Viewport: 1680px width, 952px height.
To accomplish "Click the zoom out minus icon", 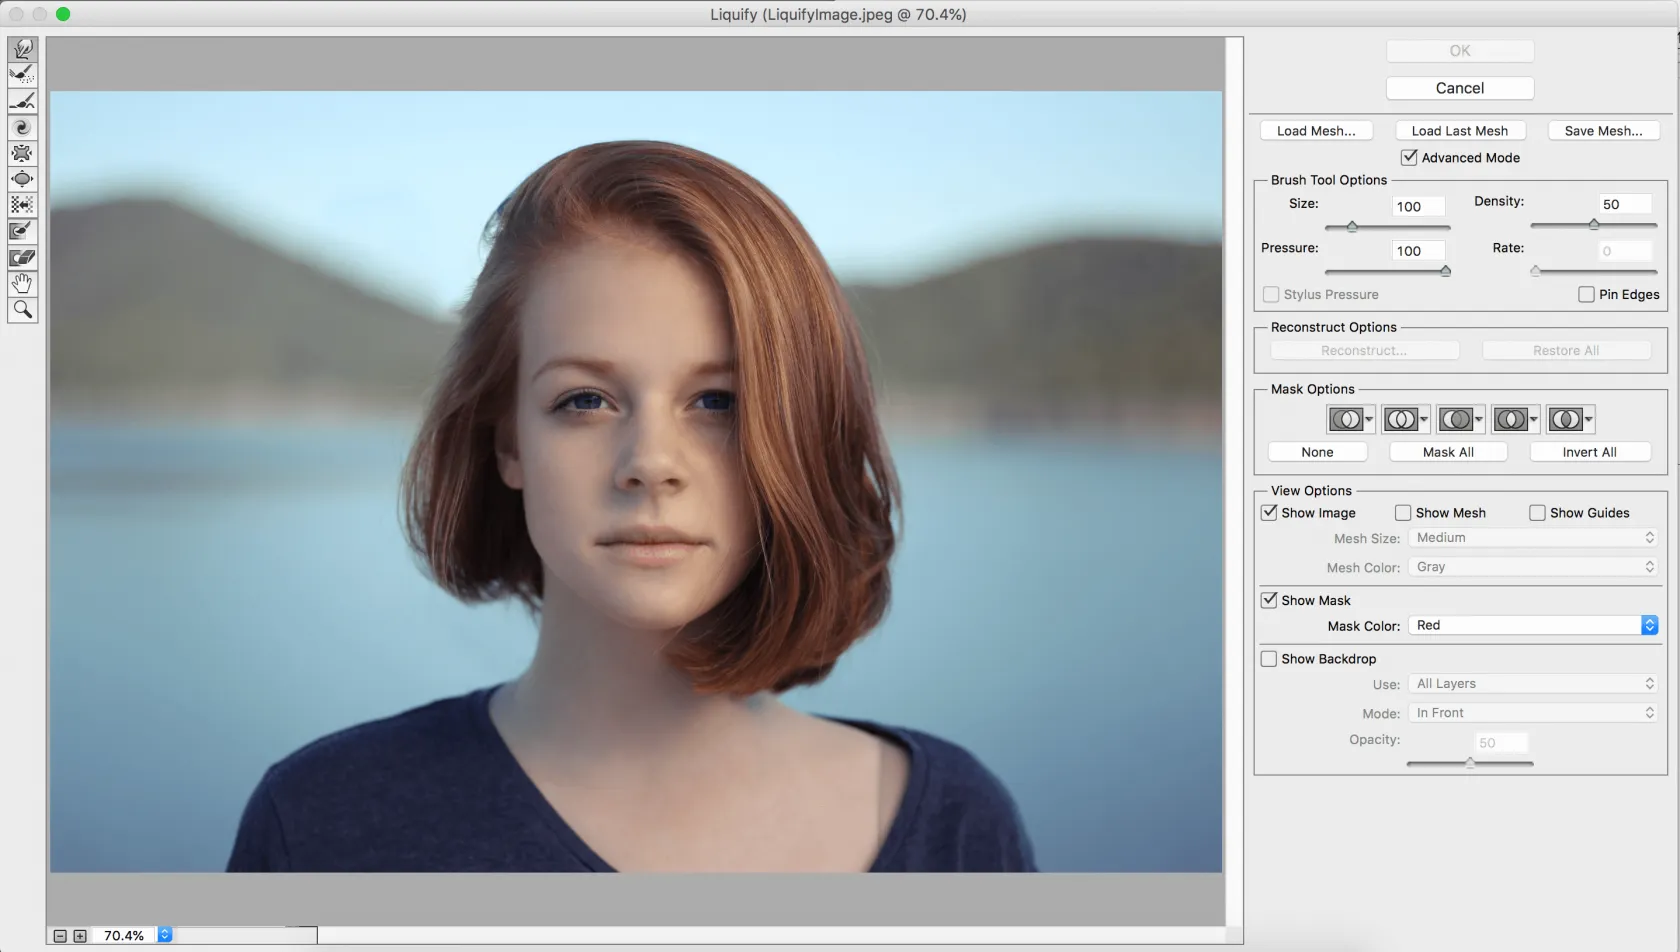I will pos(60,936).
